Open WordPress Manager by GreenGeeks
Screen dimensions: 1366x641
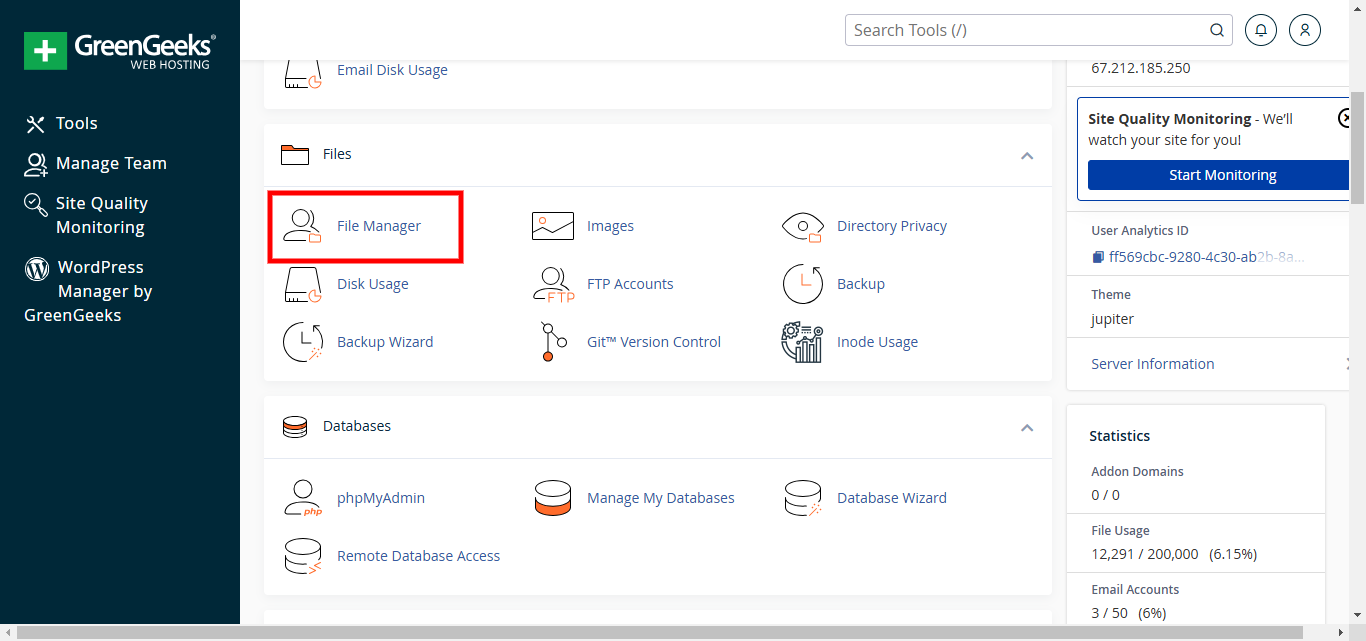click(x=100, y=290)
